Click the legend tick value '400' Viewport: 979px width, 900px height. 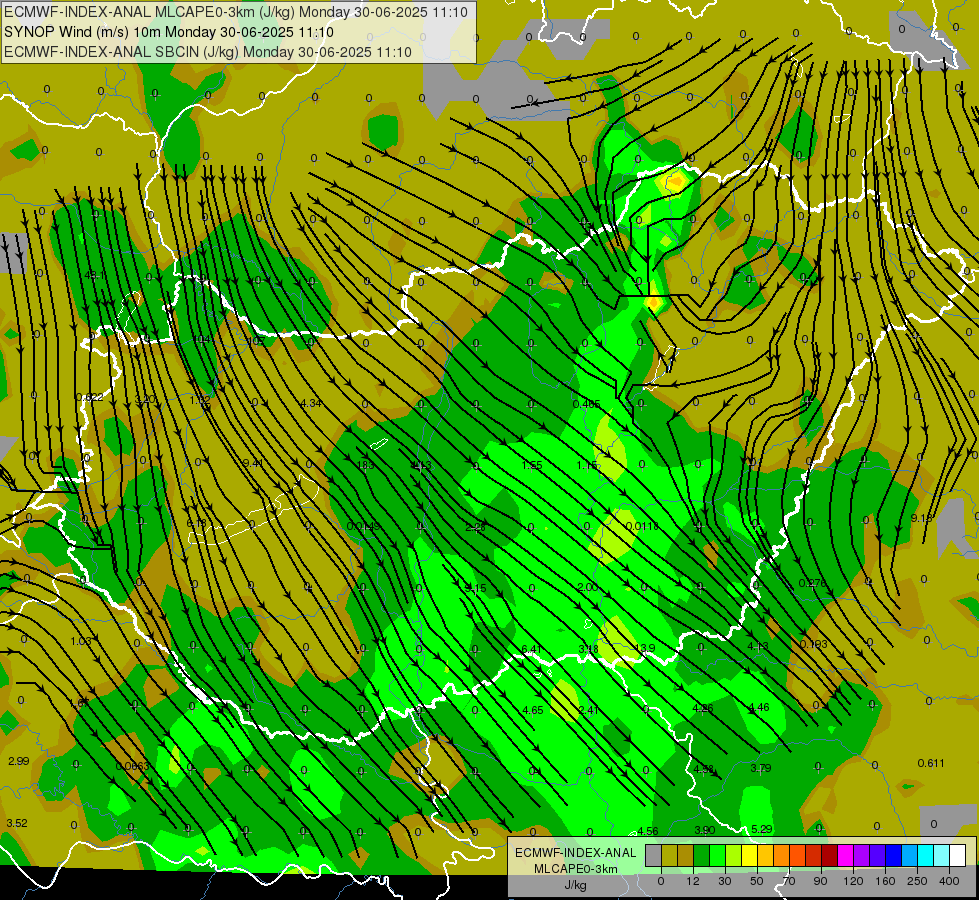[948, 881]
